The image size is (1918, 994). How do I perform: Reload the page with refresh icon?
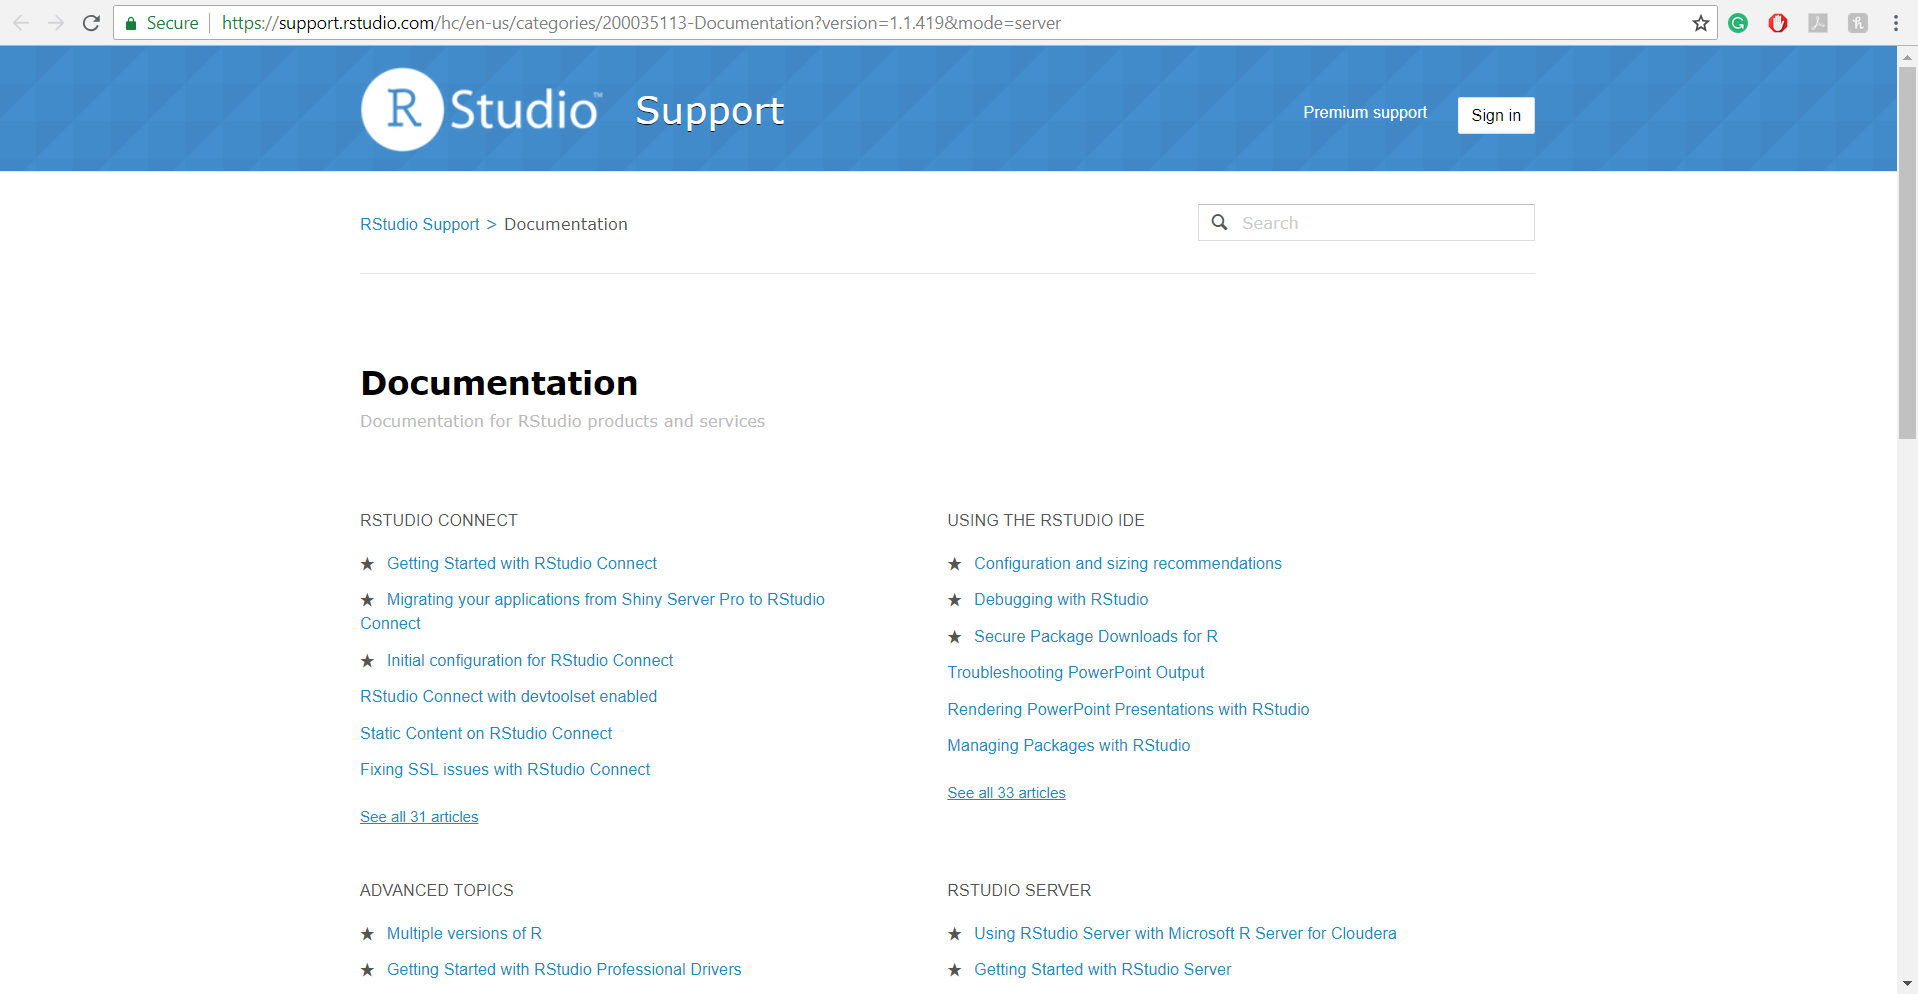click(x=91, y=23)
